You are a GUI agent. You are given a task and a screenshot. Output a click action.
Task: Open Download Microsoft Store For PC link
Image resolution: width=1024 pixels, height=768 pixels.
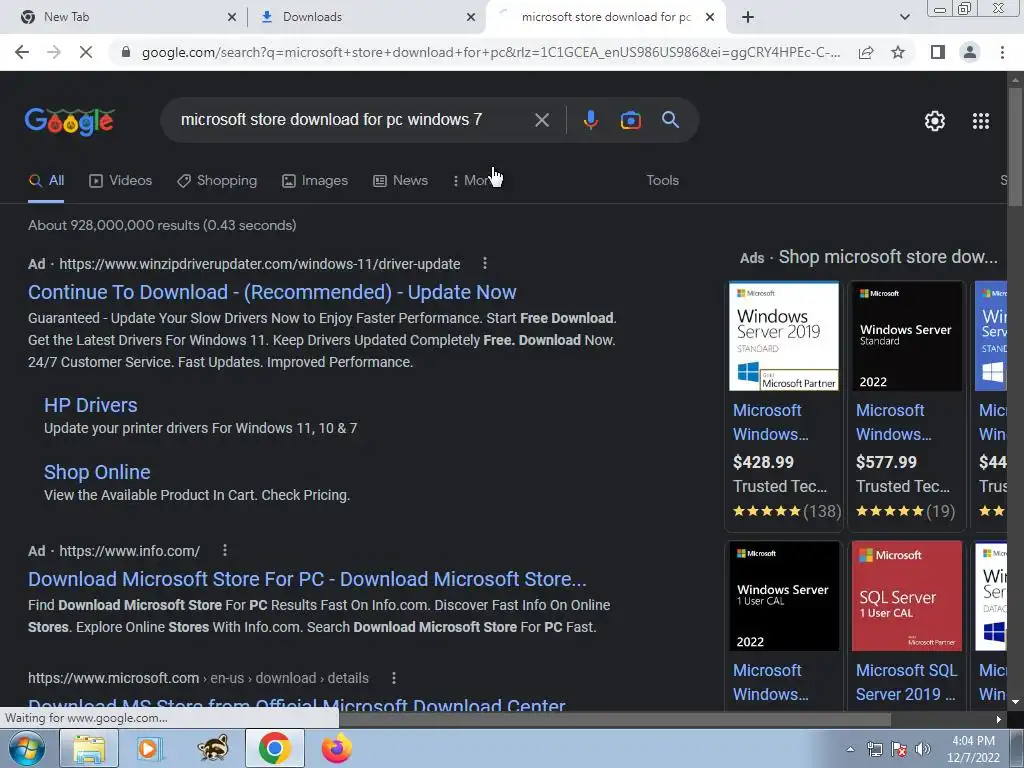point(307,579)
